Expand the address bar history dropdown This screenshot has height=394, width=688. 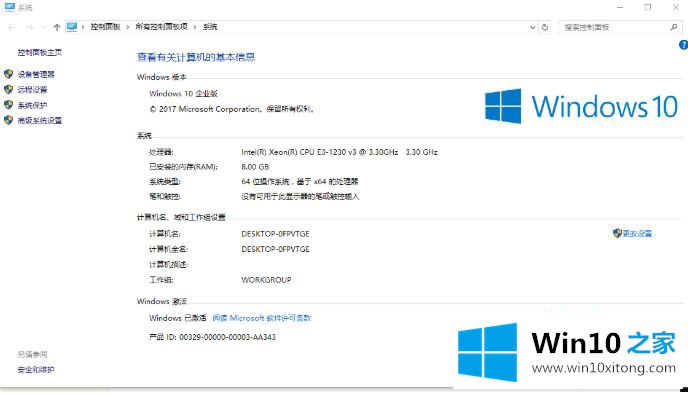532,27
